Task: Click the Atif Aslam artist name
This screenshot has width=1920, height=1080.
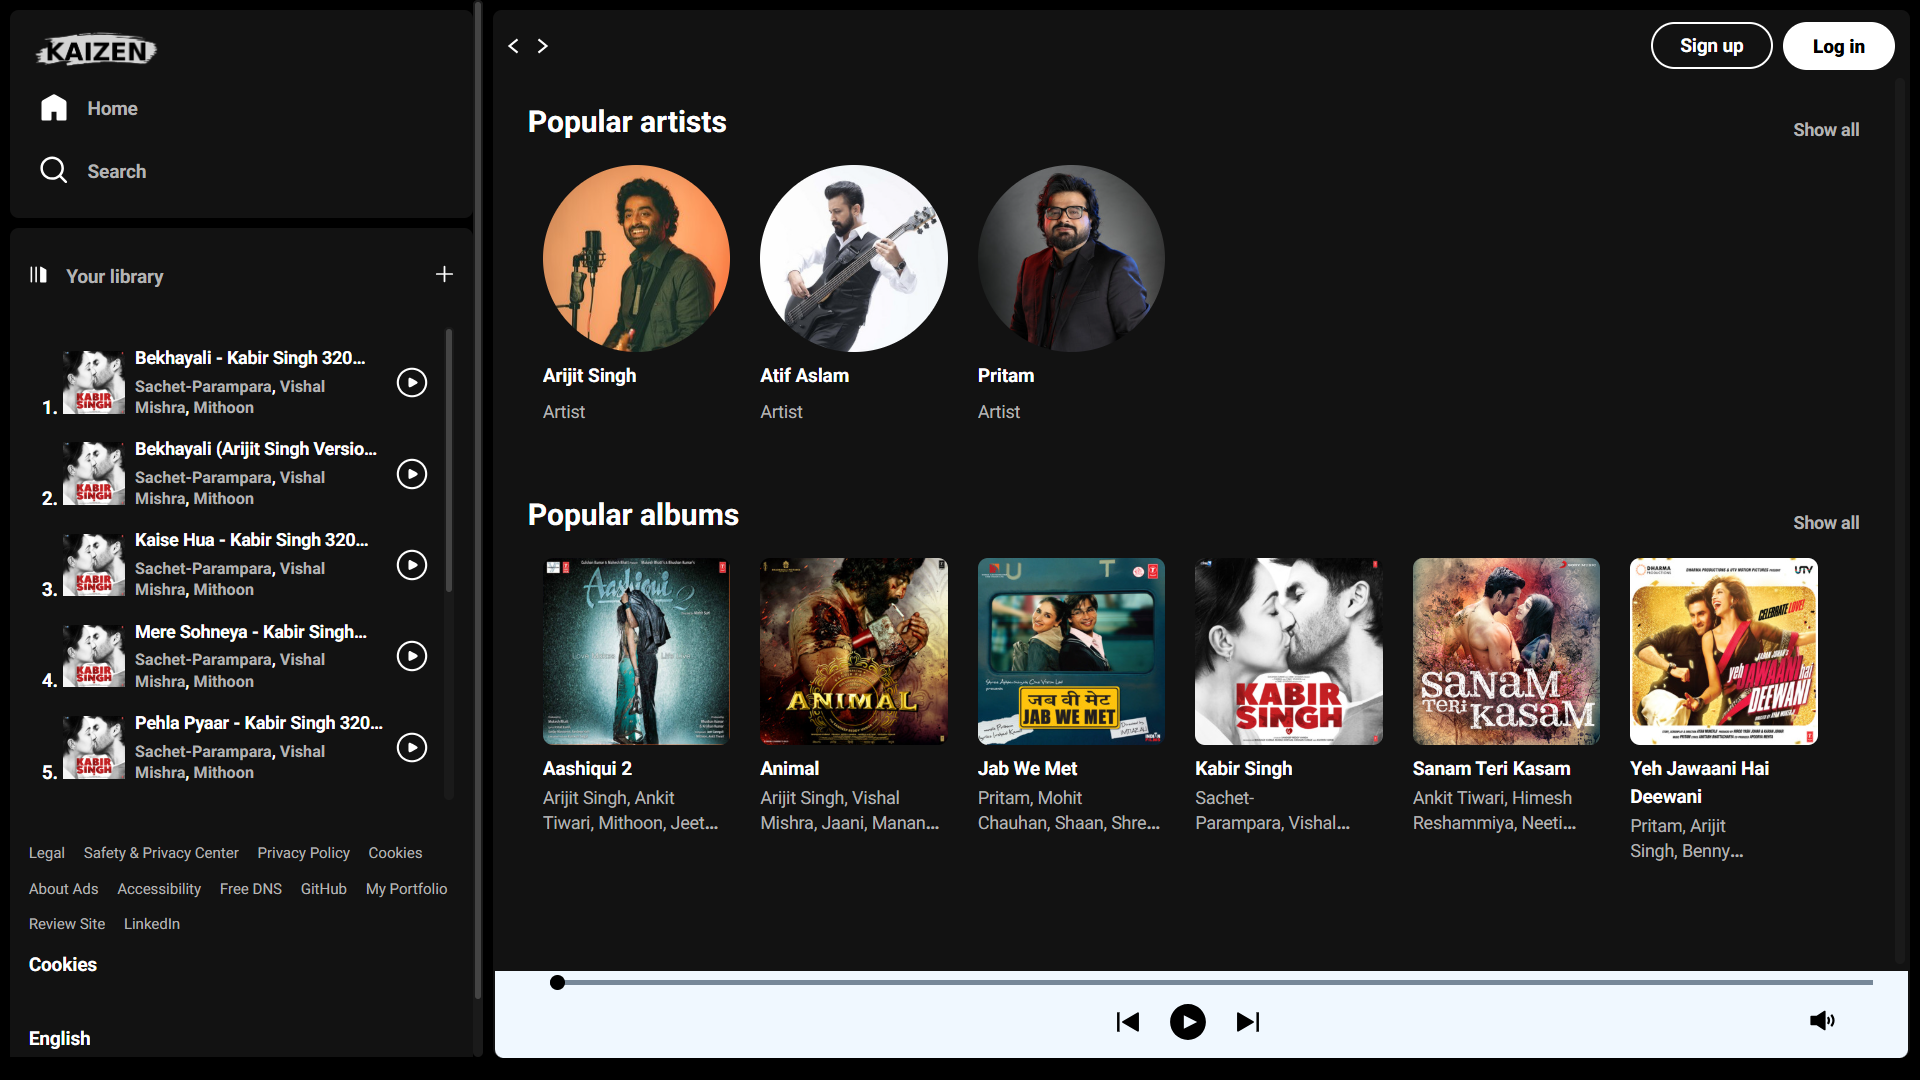Action: click(804, 376)
